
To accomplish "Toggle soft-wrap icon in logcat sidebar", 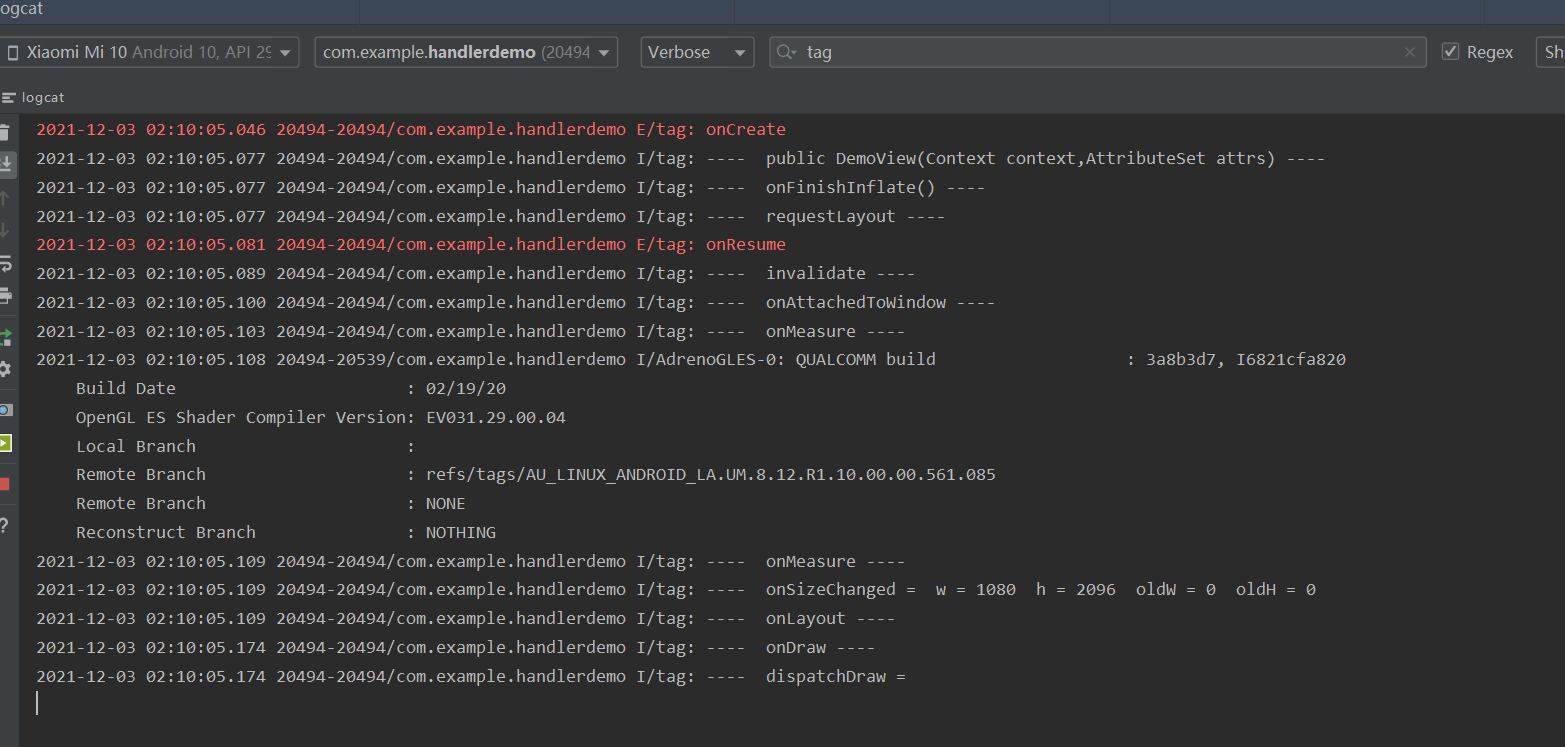I will [5, 264].
